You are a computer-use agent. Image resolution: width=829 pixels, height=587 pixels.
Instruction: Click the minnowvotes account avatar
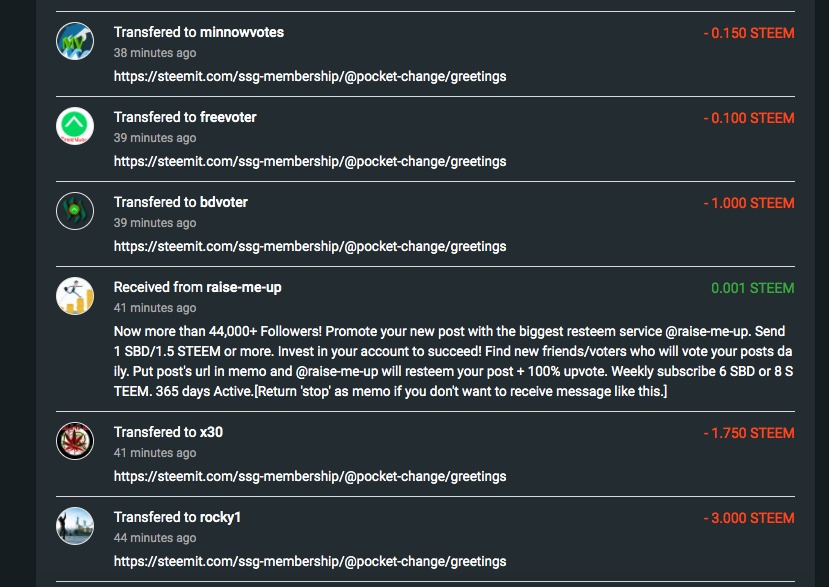pyautogui.click(x=74, y=41)
